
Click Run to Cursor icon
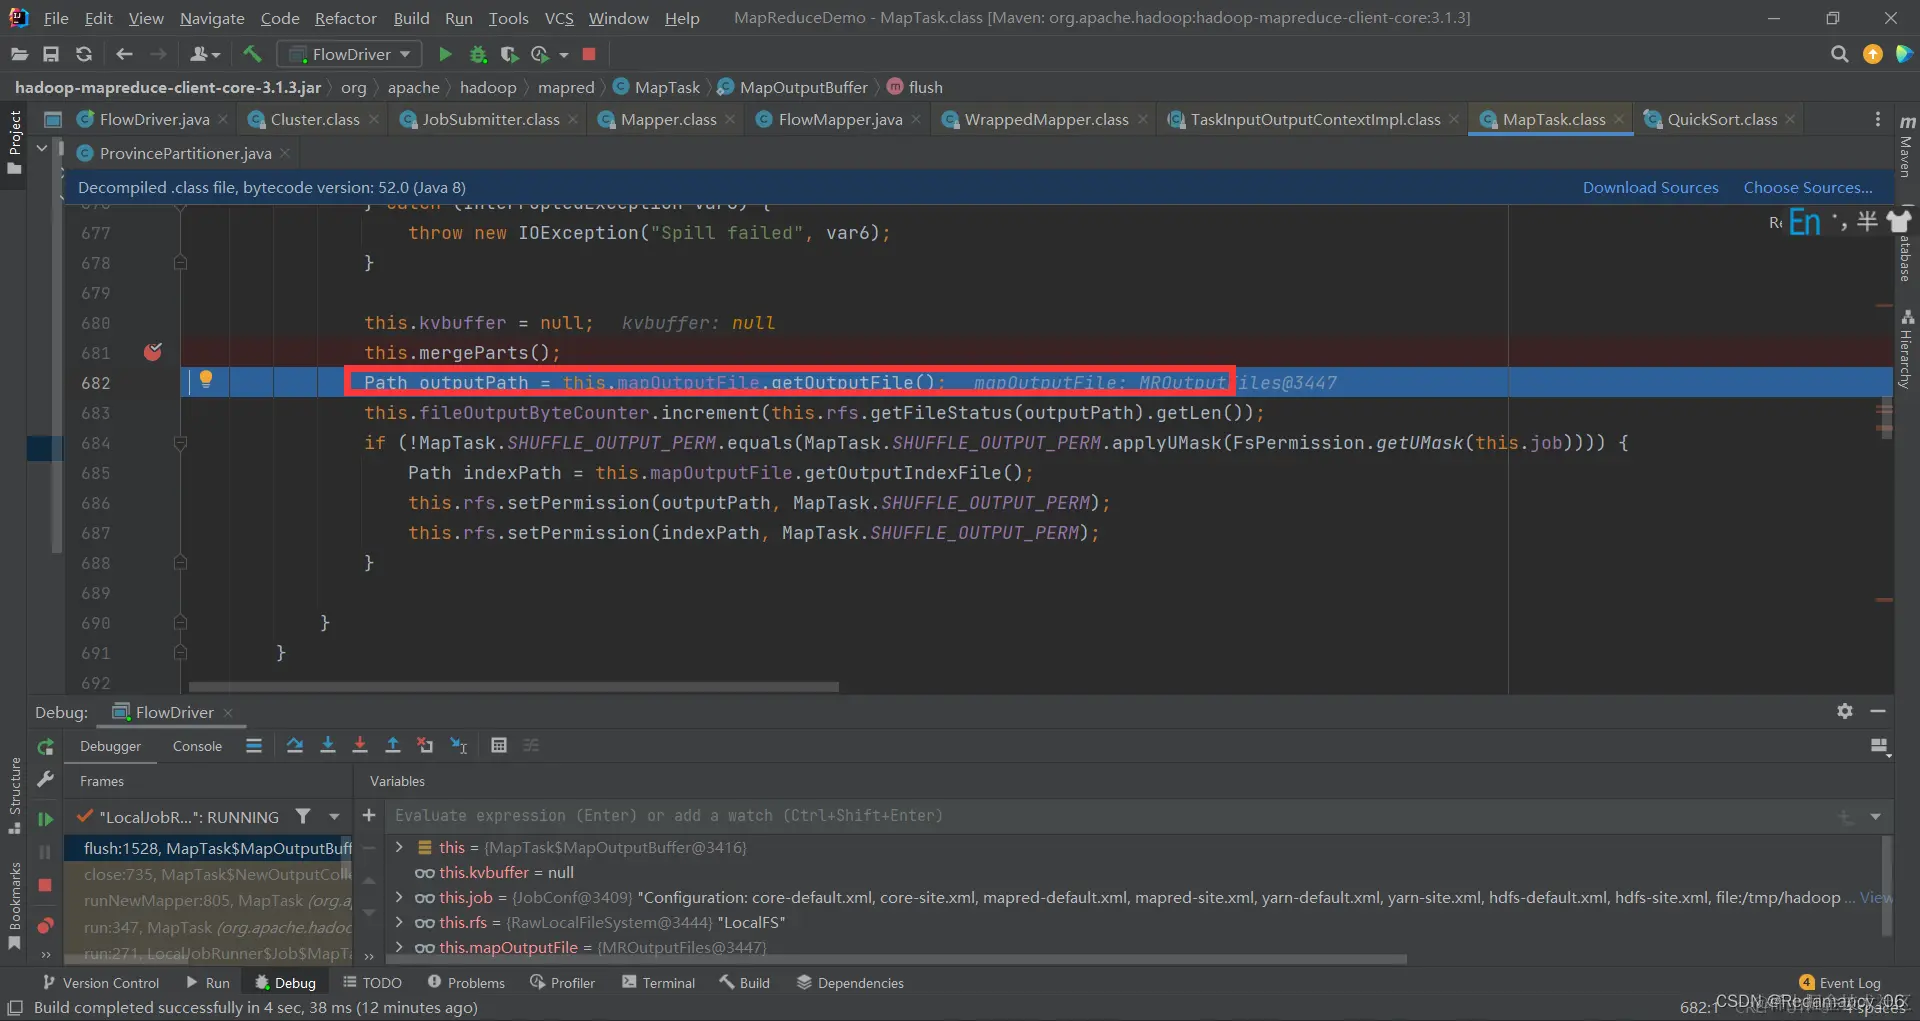click(458, 745)
